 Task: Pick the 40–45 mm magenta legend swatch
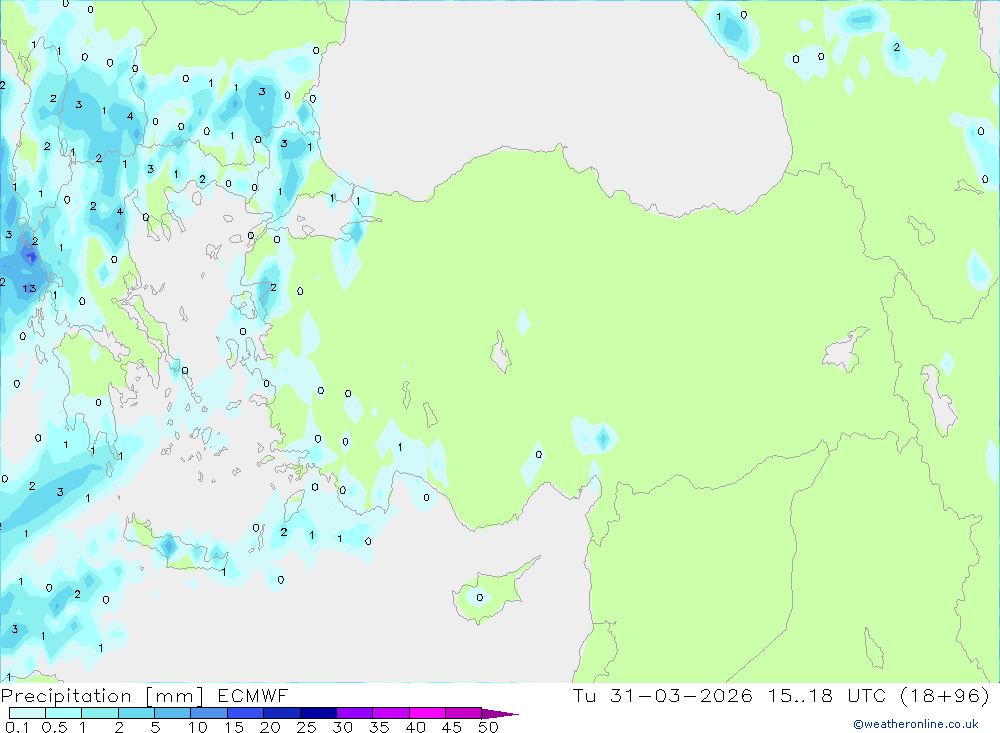(427, 713)
